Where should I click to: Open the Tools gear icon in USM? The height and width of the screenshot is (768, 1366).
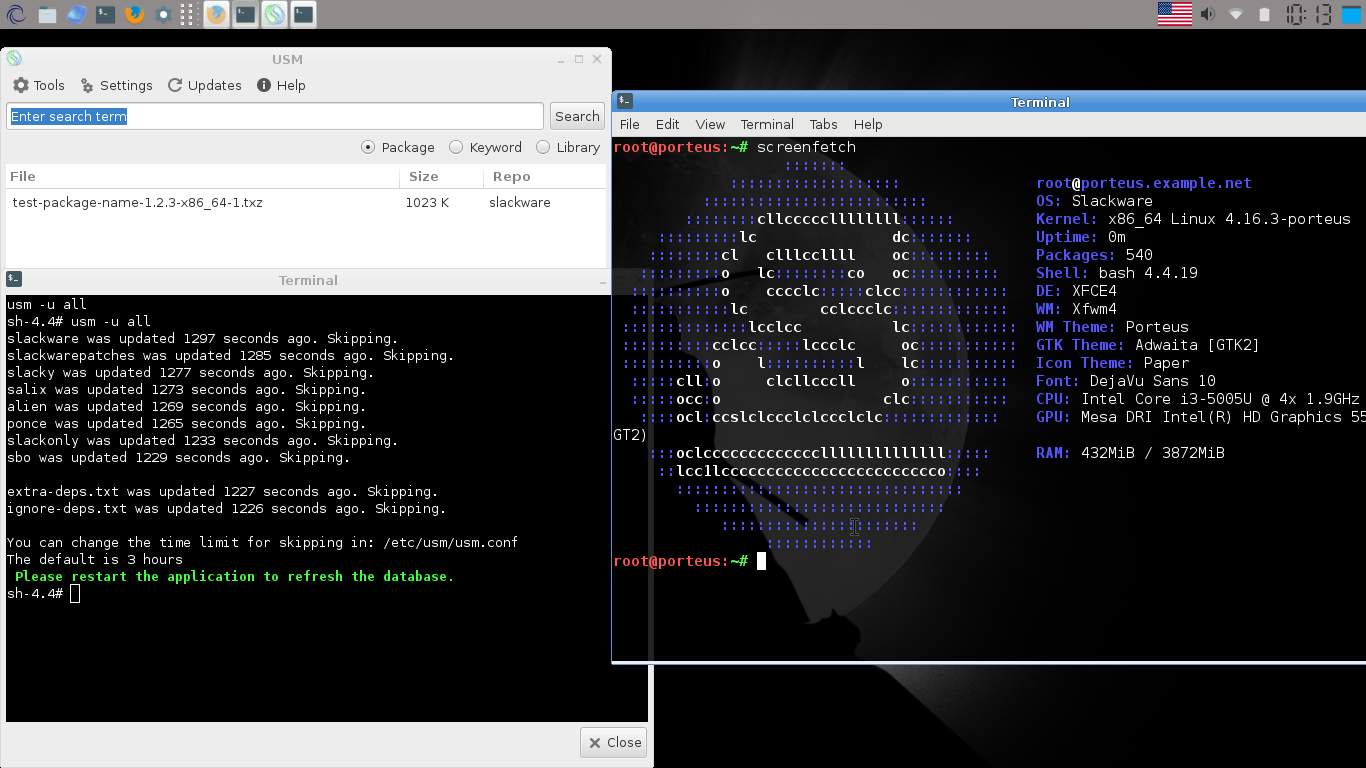click(20, 85)
